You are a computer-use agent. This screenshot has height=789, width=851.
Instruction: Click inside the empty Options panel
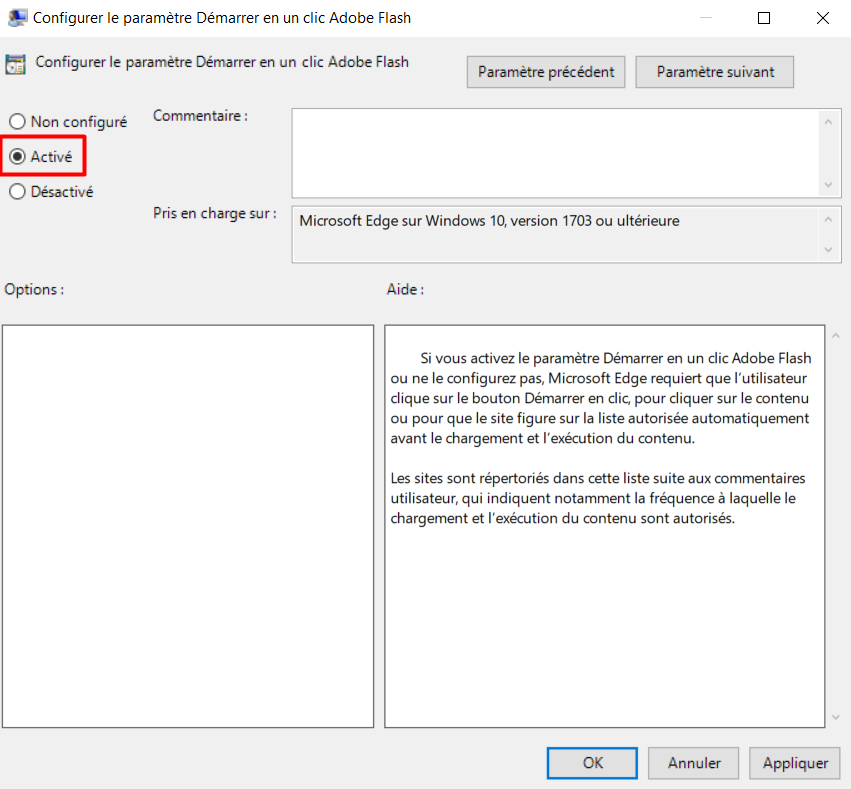tap(188, 525)
